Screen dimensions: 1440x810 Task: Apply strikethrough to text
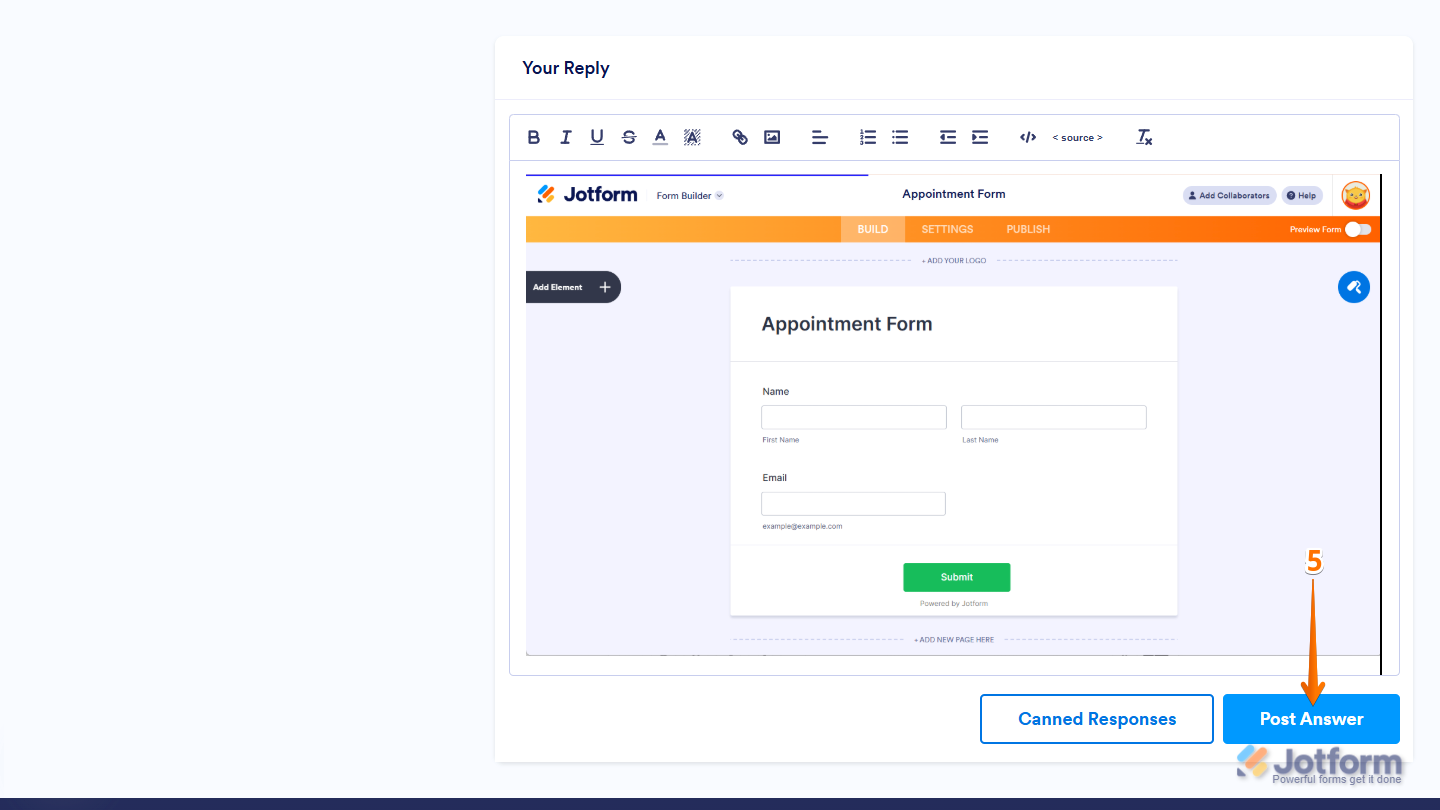[629, 137]
